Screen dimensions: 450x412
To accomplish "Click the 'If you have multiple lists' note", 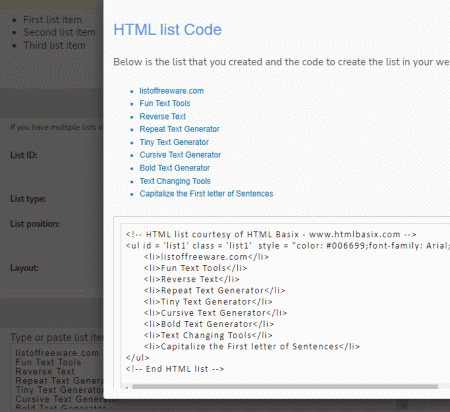I will tap(56, 127).
